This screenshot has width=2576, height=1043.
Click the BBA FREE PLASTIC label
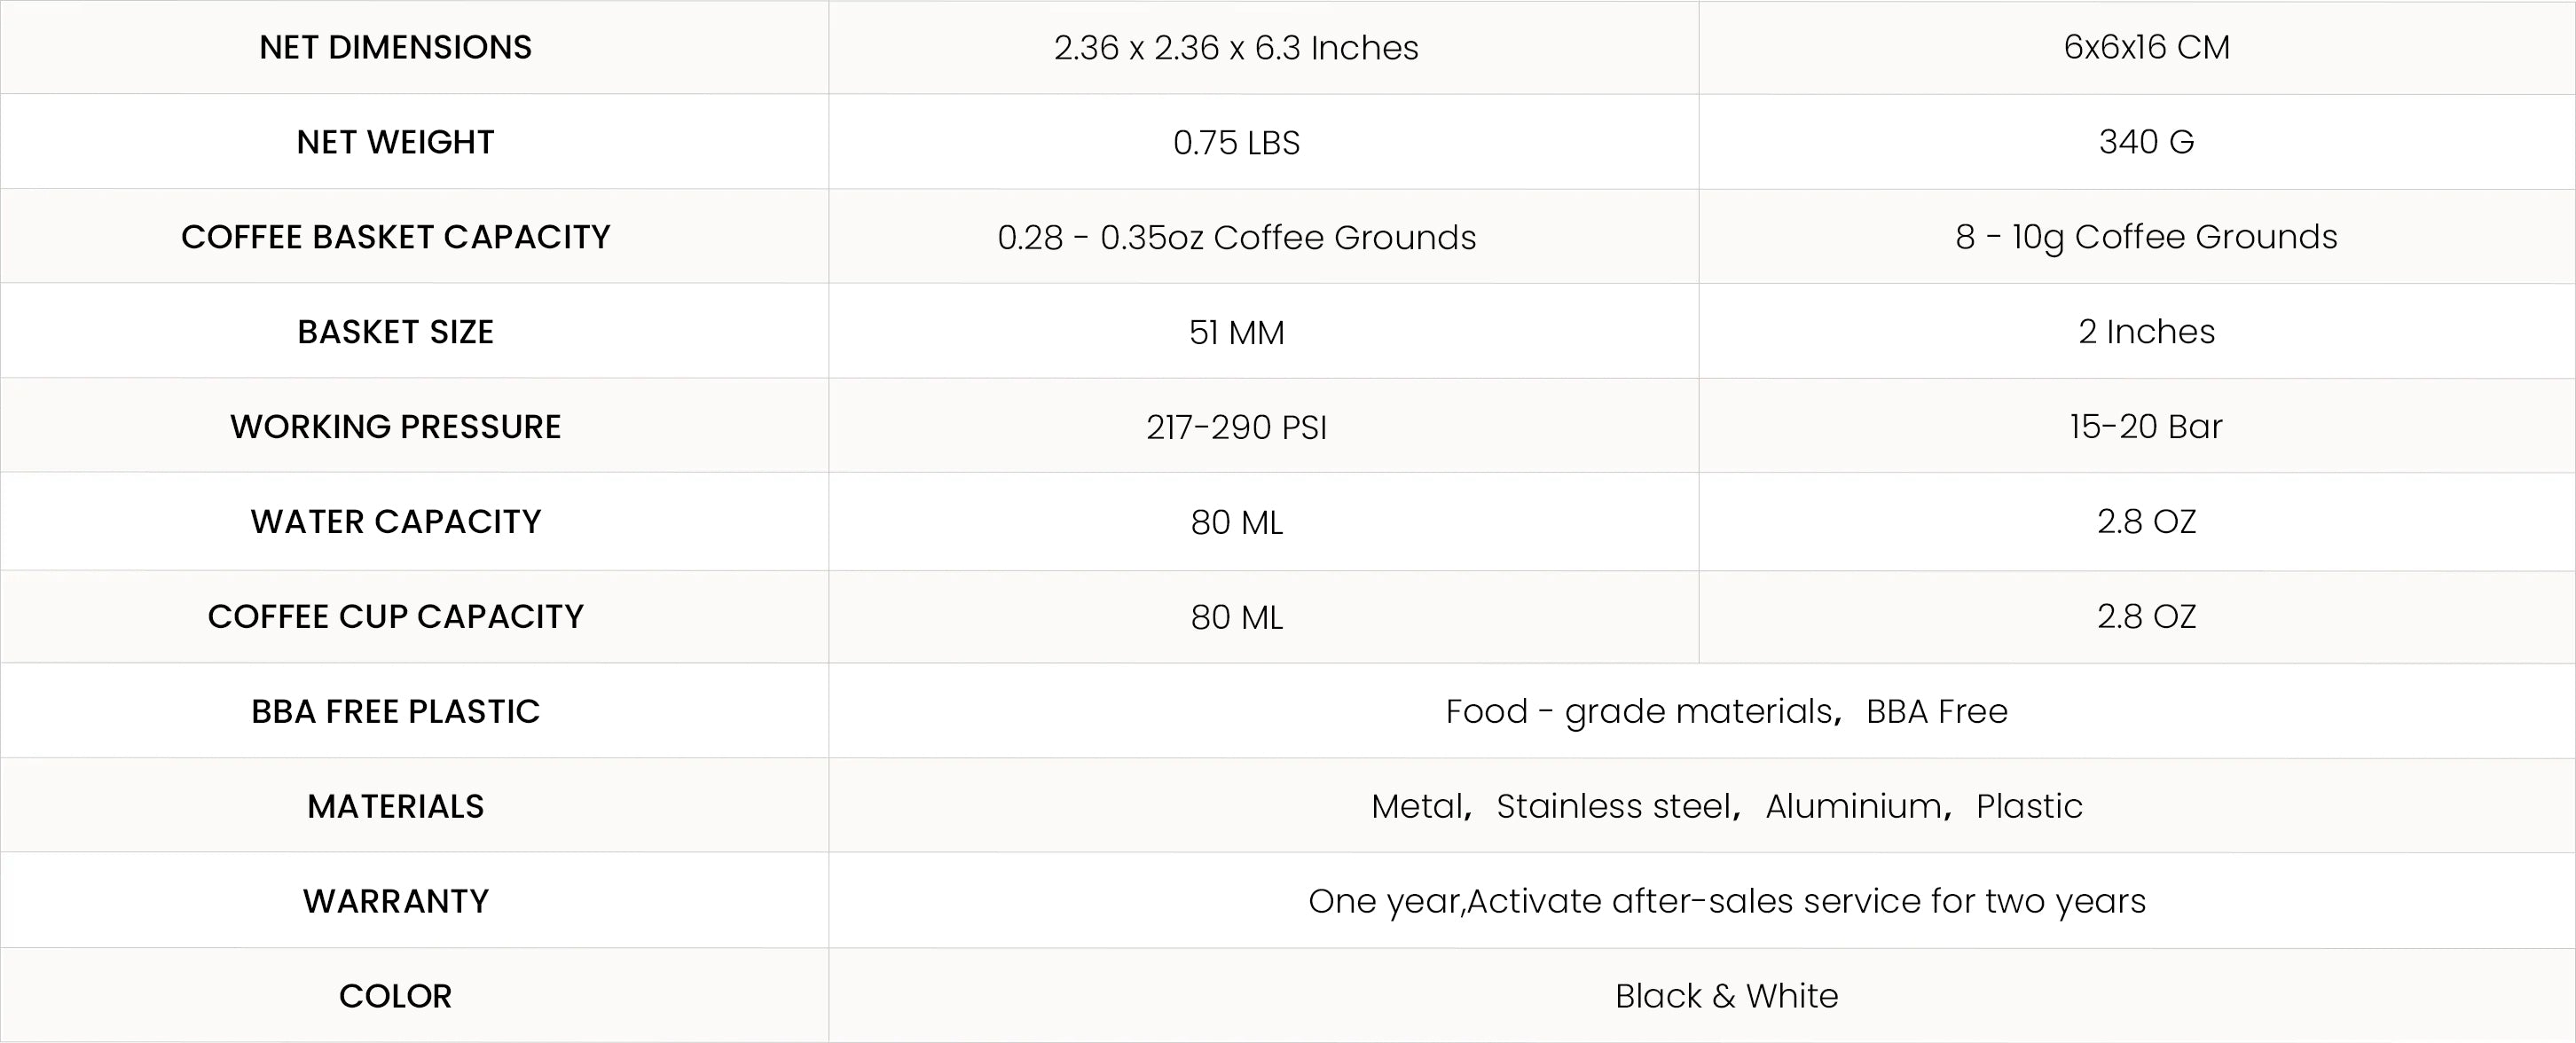(x=395, y=712)
